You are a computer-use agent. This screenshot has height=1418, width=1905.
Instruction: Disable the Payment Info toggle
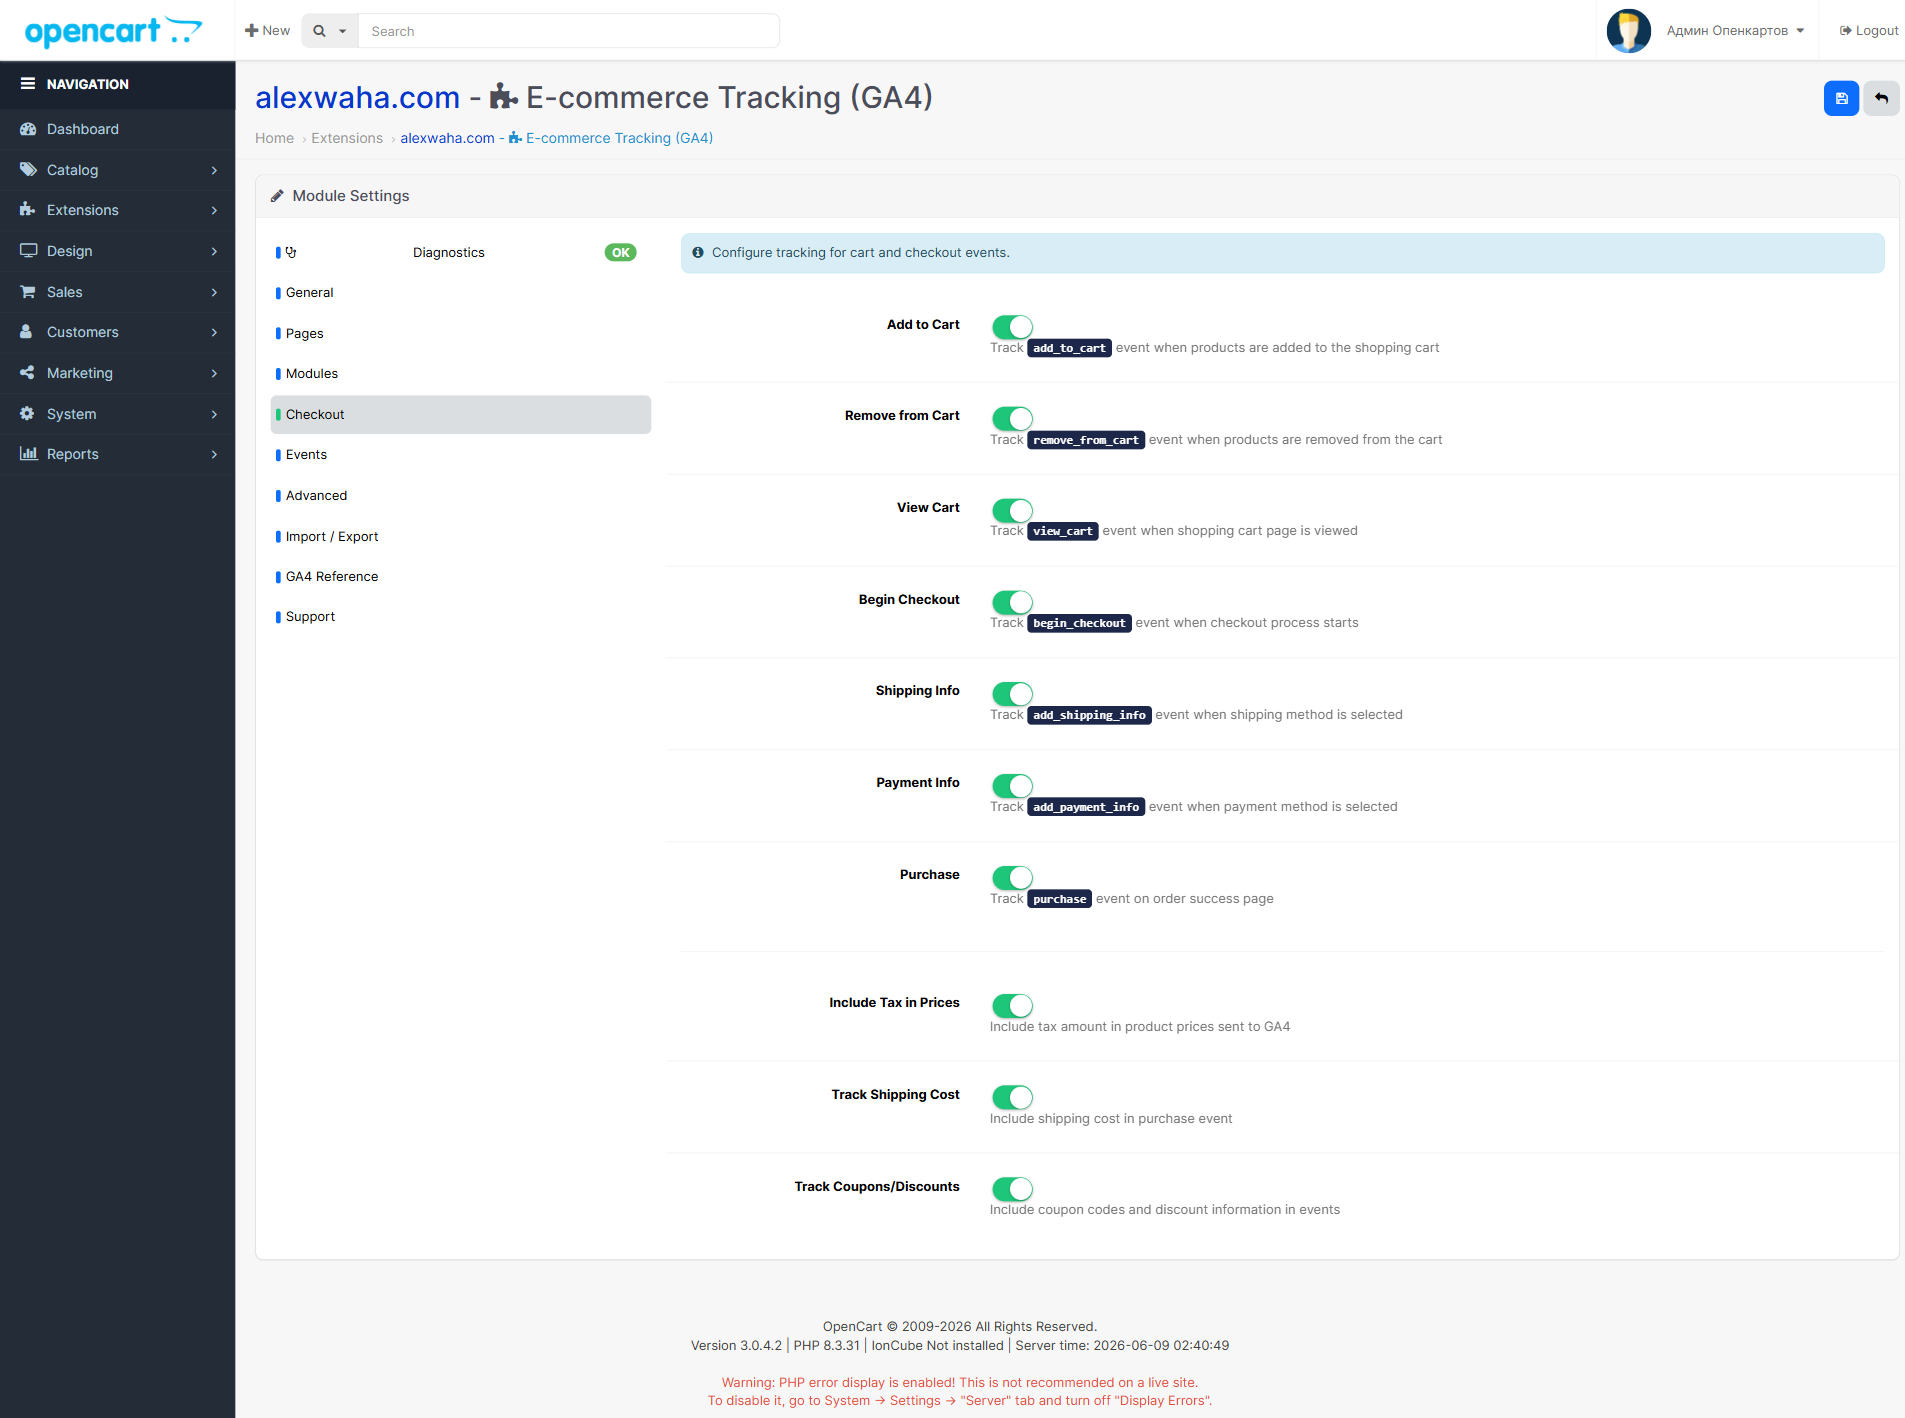1012,785
